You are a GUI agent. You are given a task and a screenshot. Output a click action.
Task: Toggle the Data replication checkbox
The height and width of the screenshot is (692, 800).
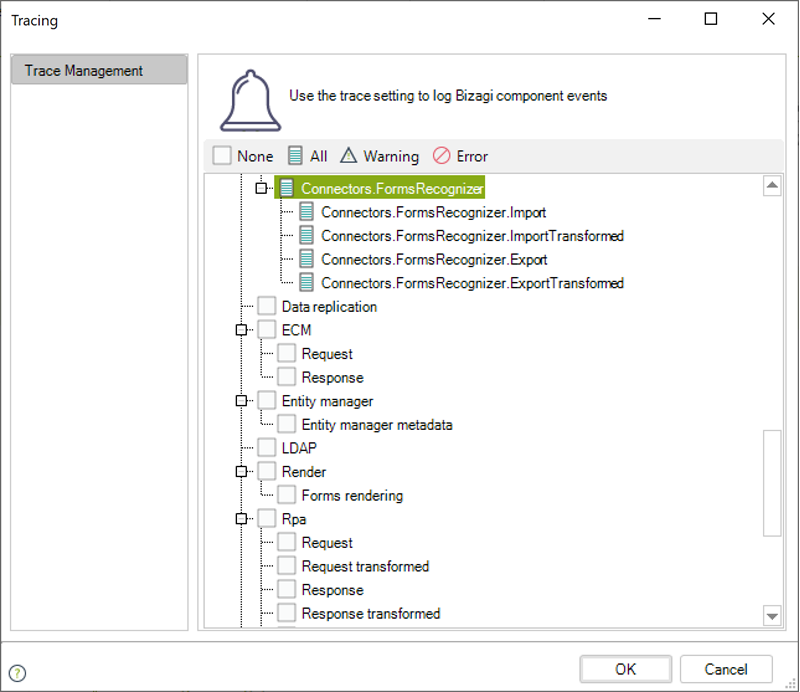click(267, 306)
